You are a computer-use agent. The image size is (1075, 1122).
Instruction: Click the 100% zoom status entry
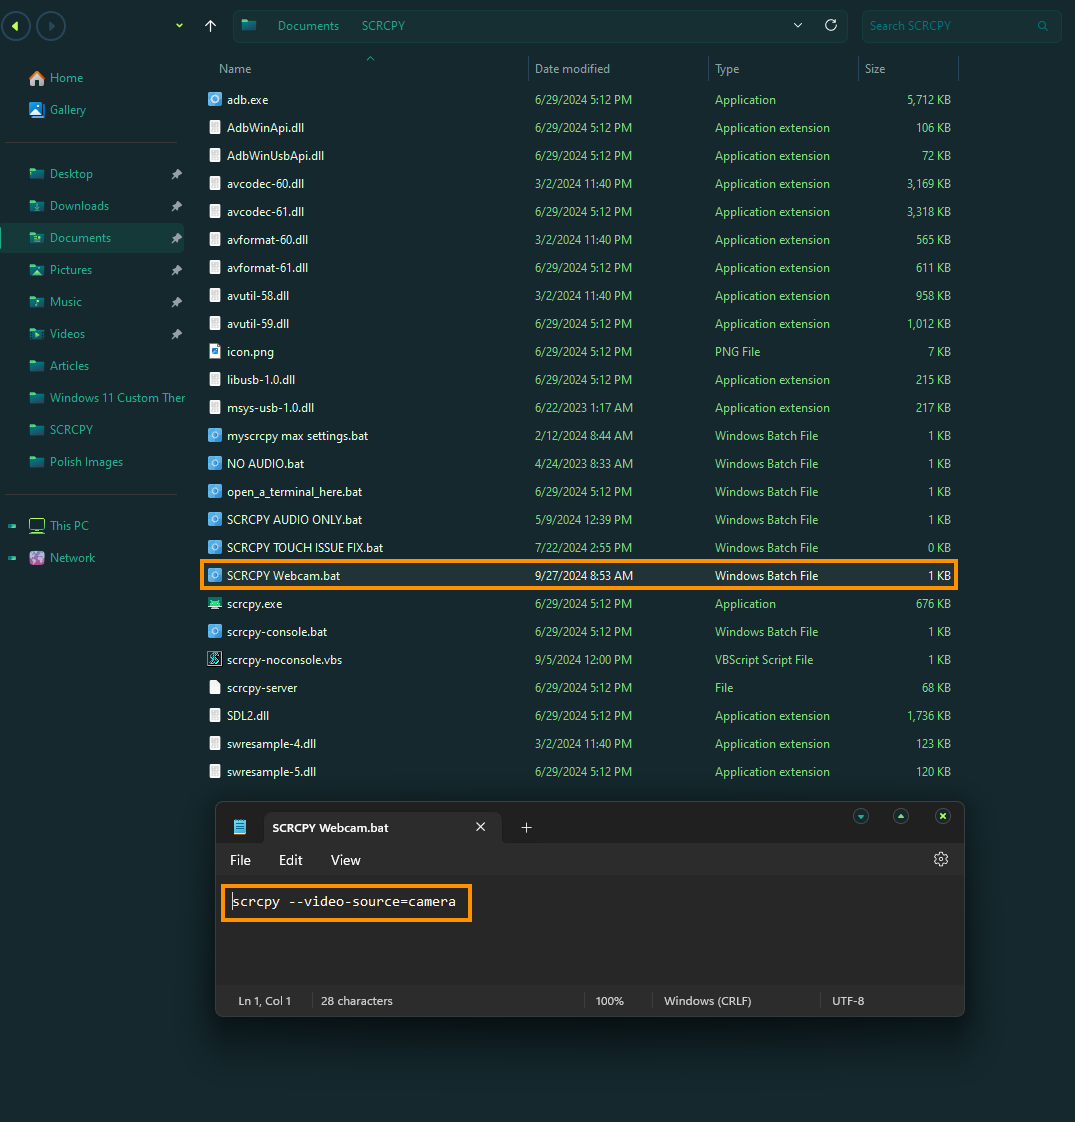pyautogui.click(x=610, y=1001)
